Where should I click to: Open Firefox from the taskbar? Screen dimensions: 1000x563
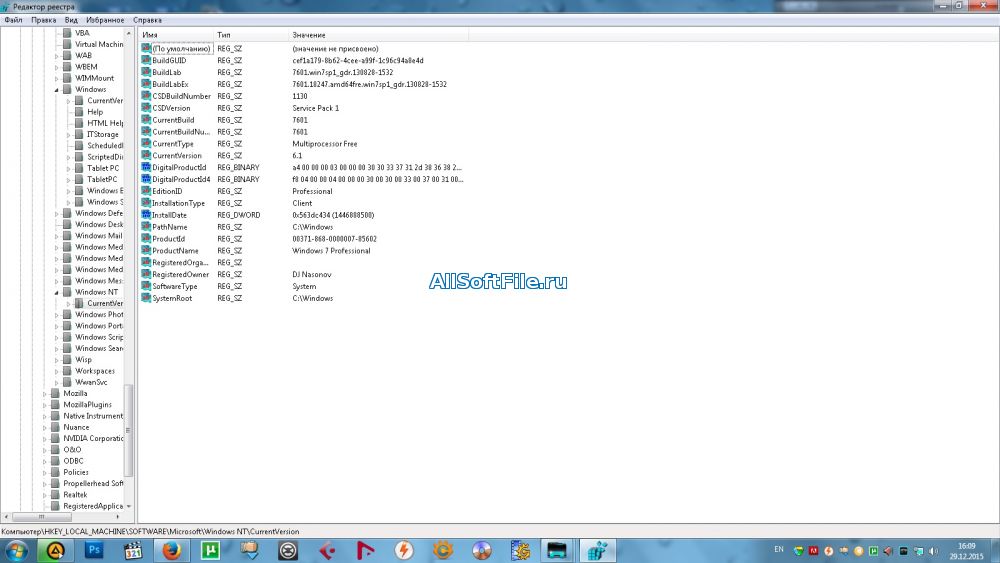coord(172,550)
